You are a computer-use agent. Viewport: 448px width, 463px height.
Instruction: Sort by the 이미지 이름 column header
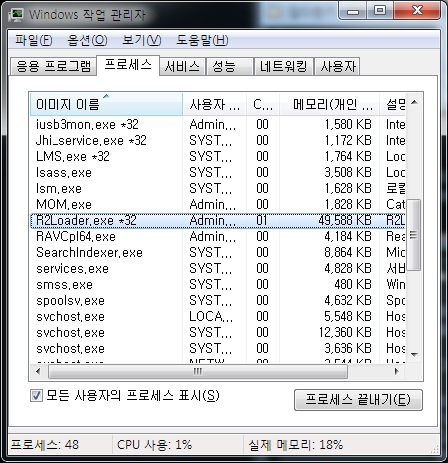tap(106, 105)
